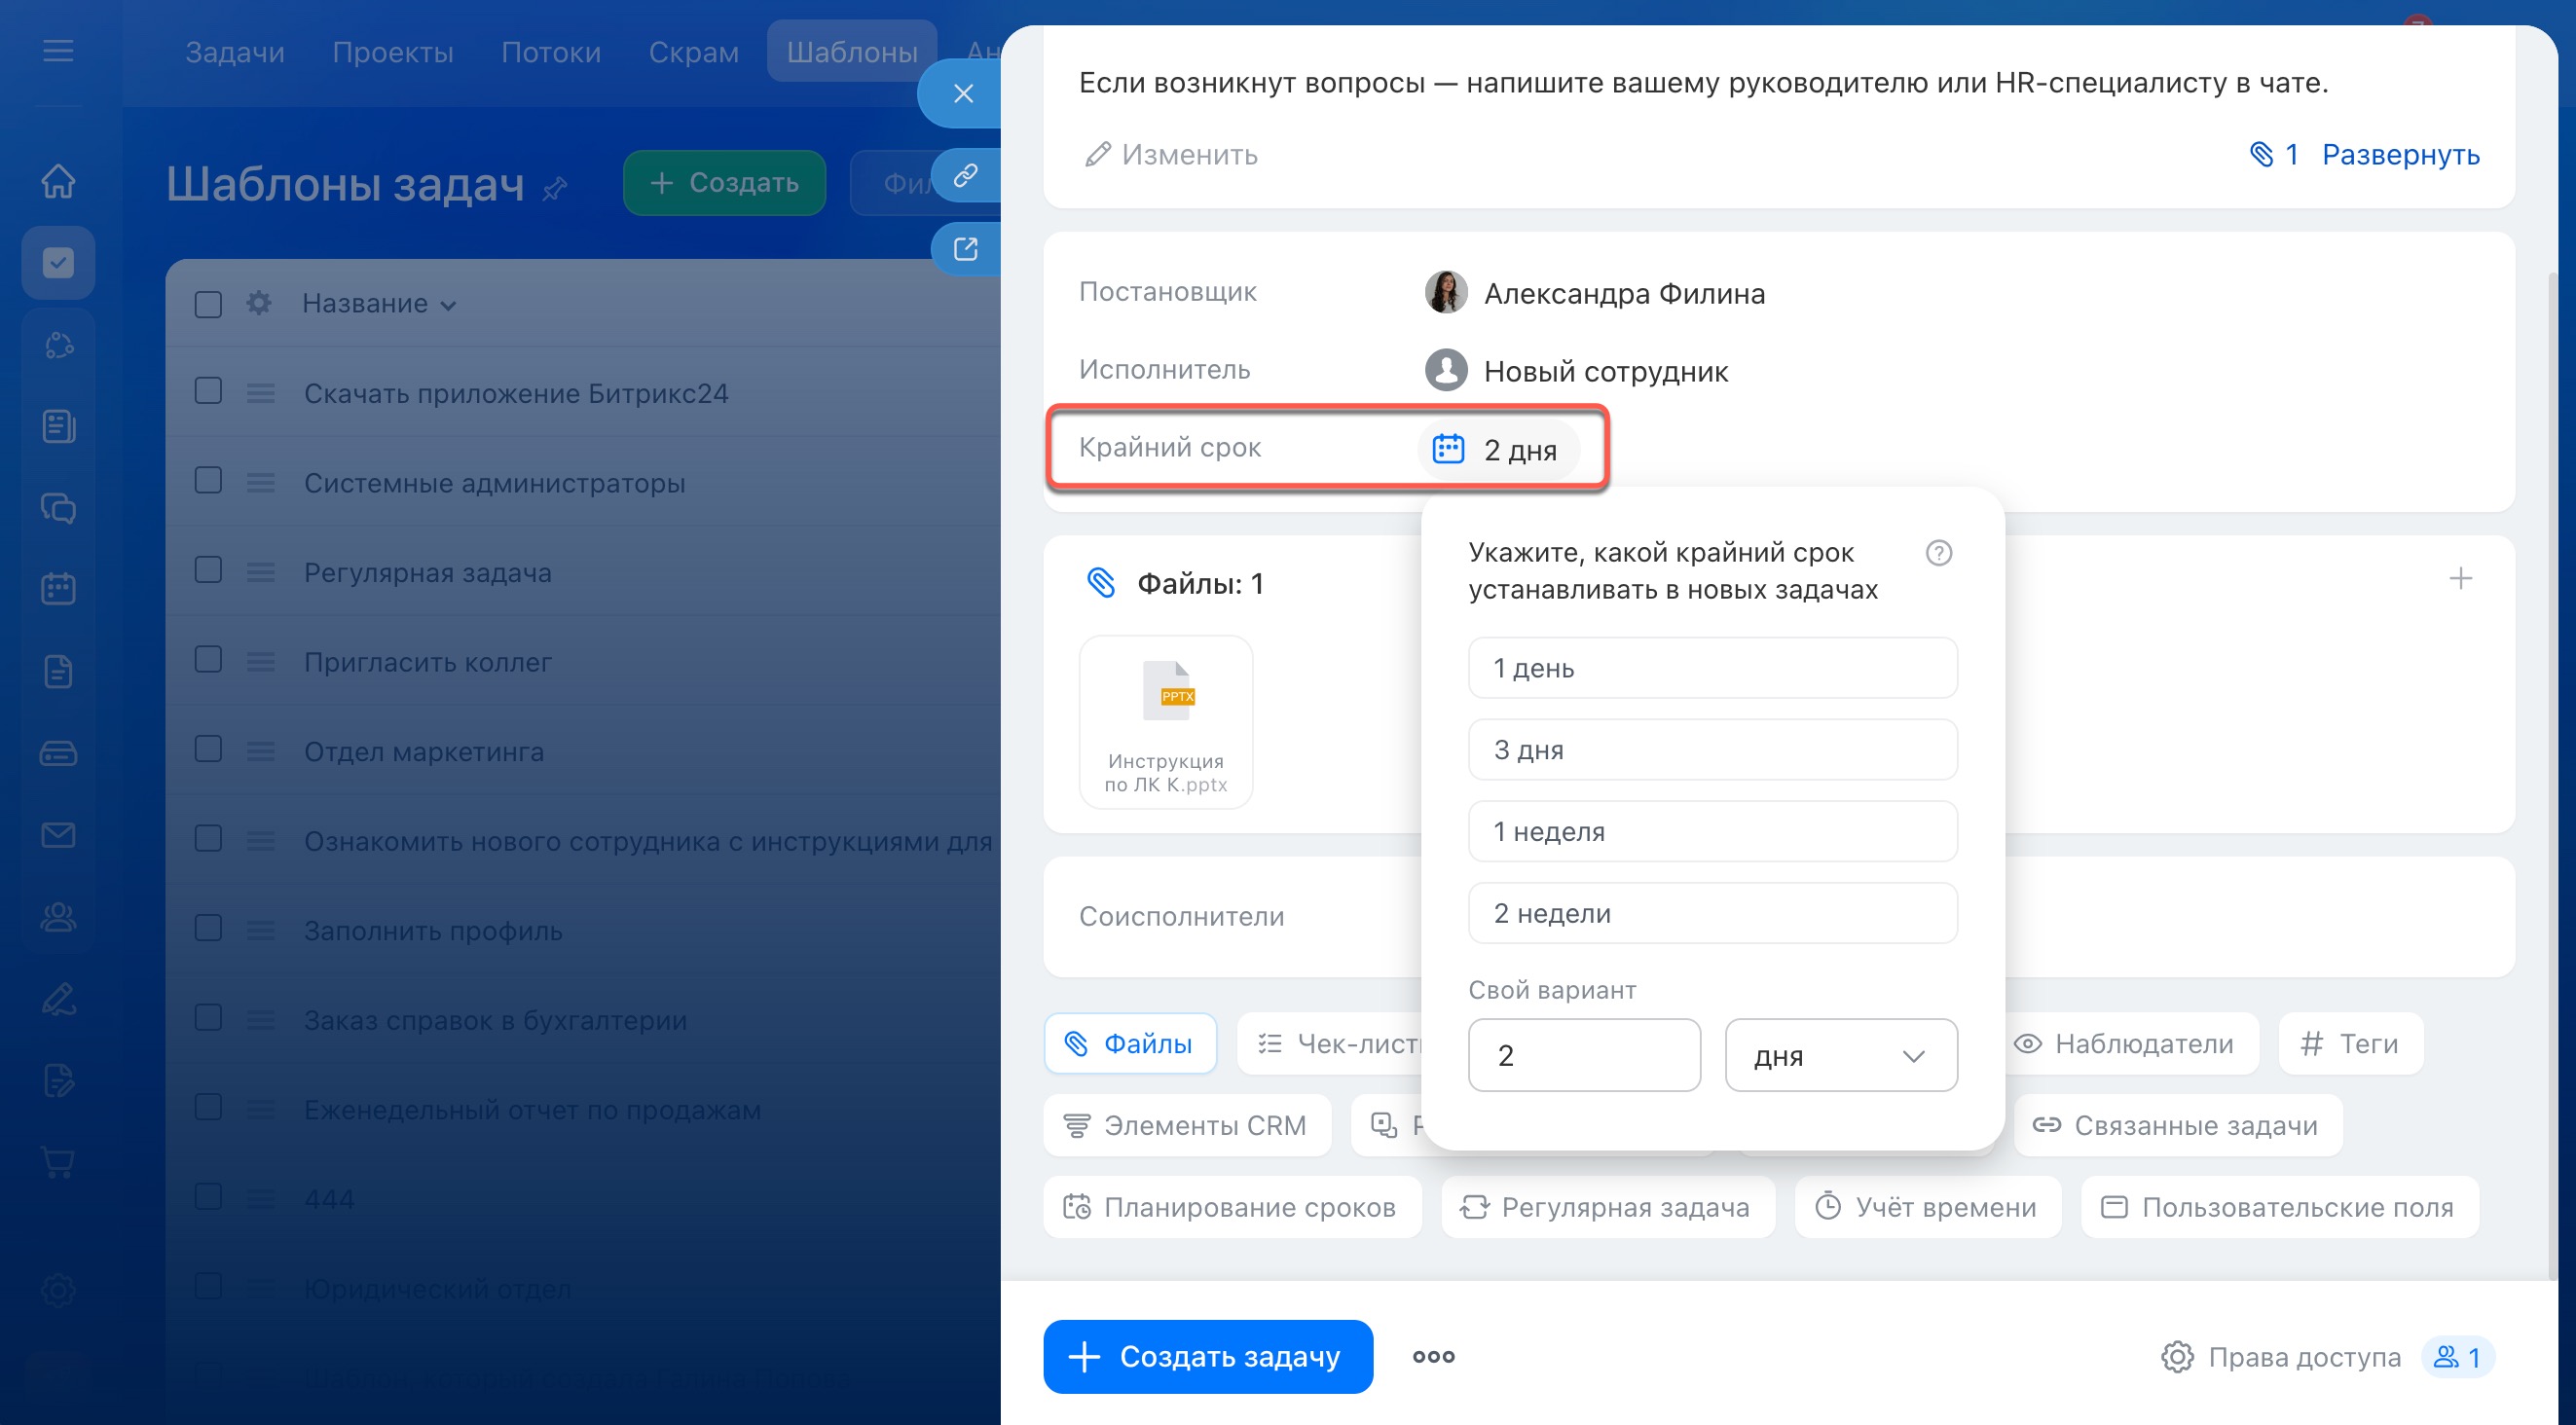Viewport: 2576px width, 1425px height.
Task: Click the home icon in left sidebar
Action: tap(58, 181)
